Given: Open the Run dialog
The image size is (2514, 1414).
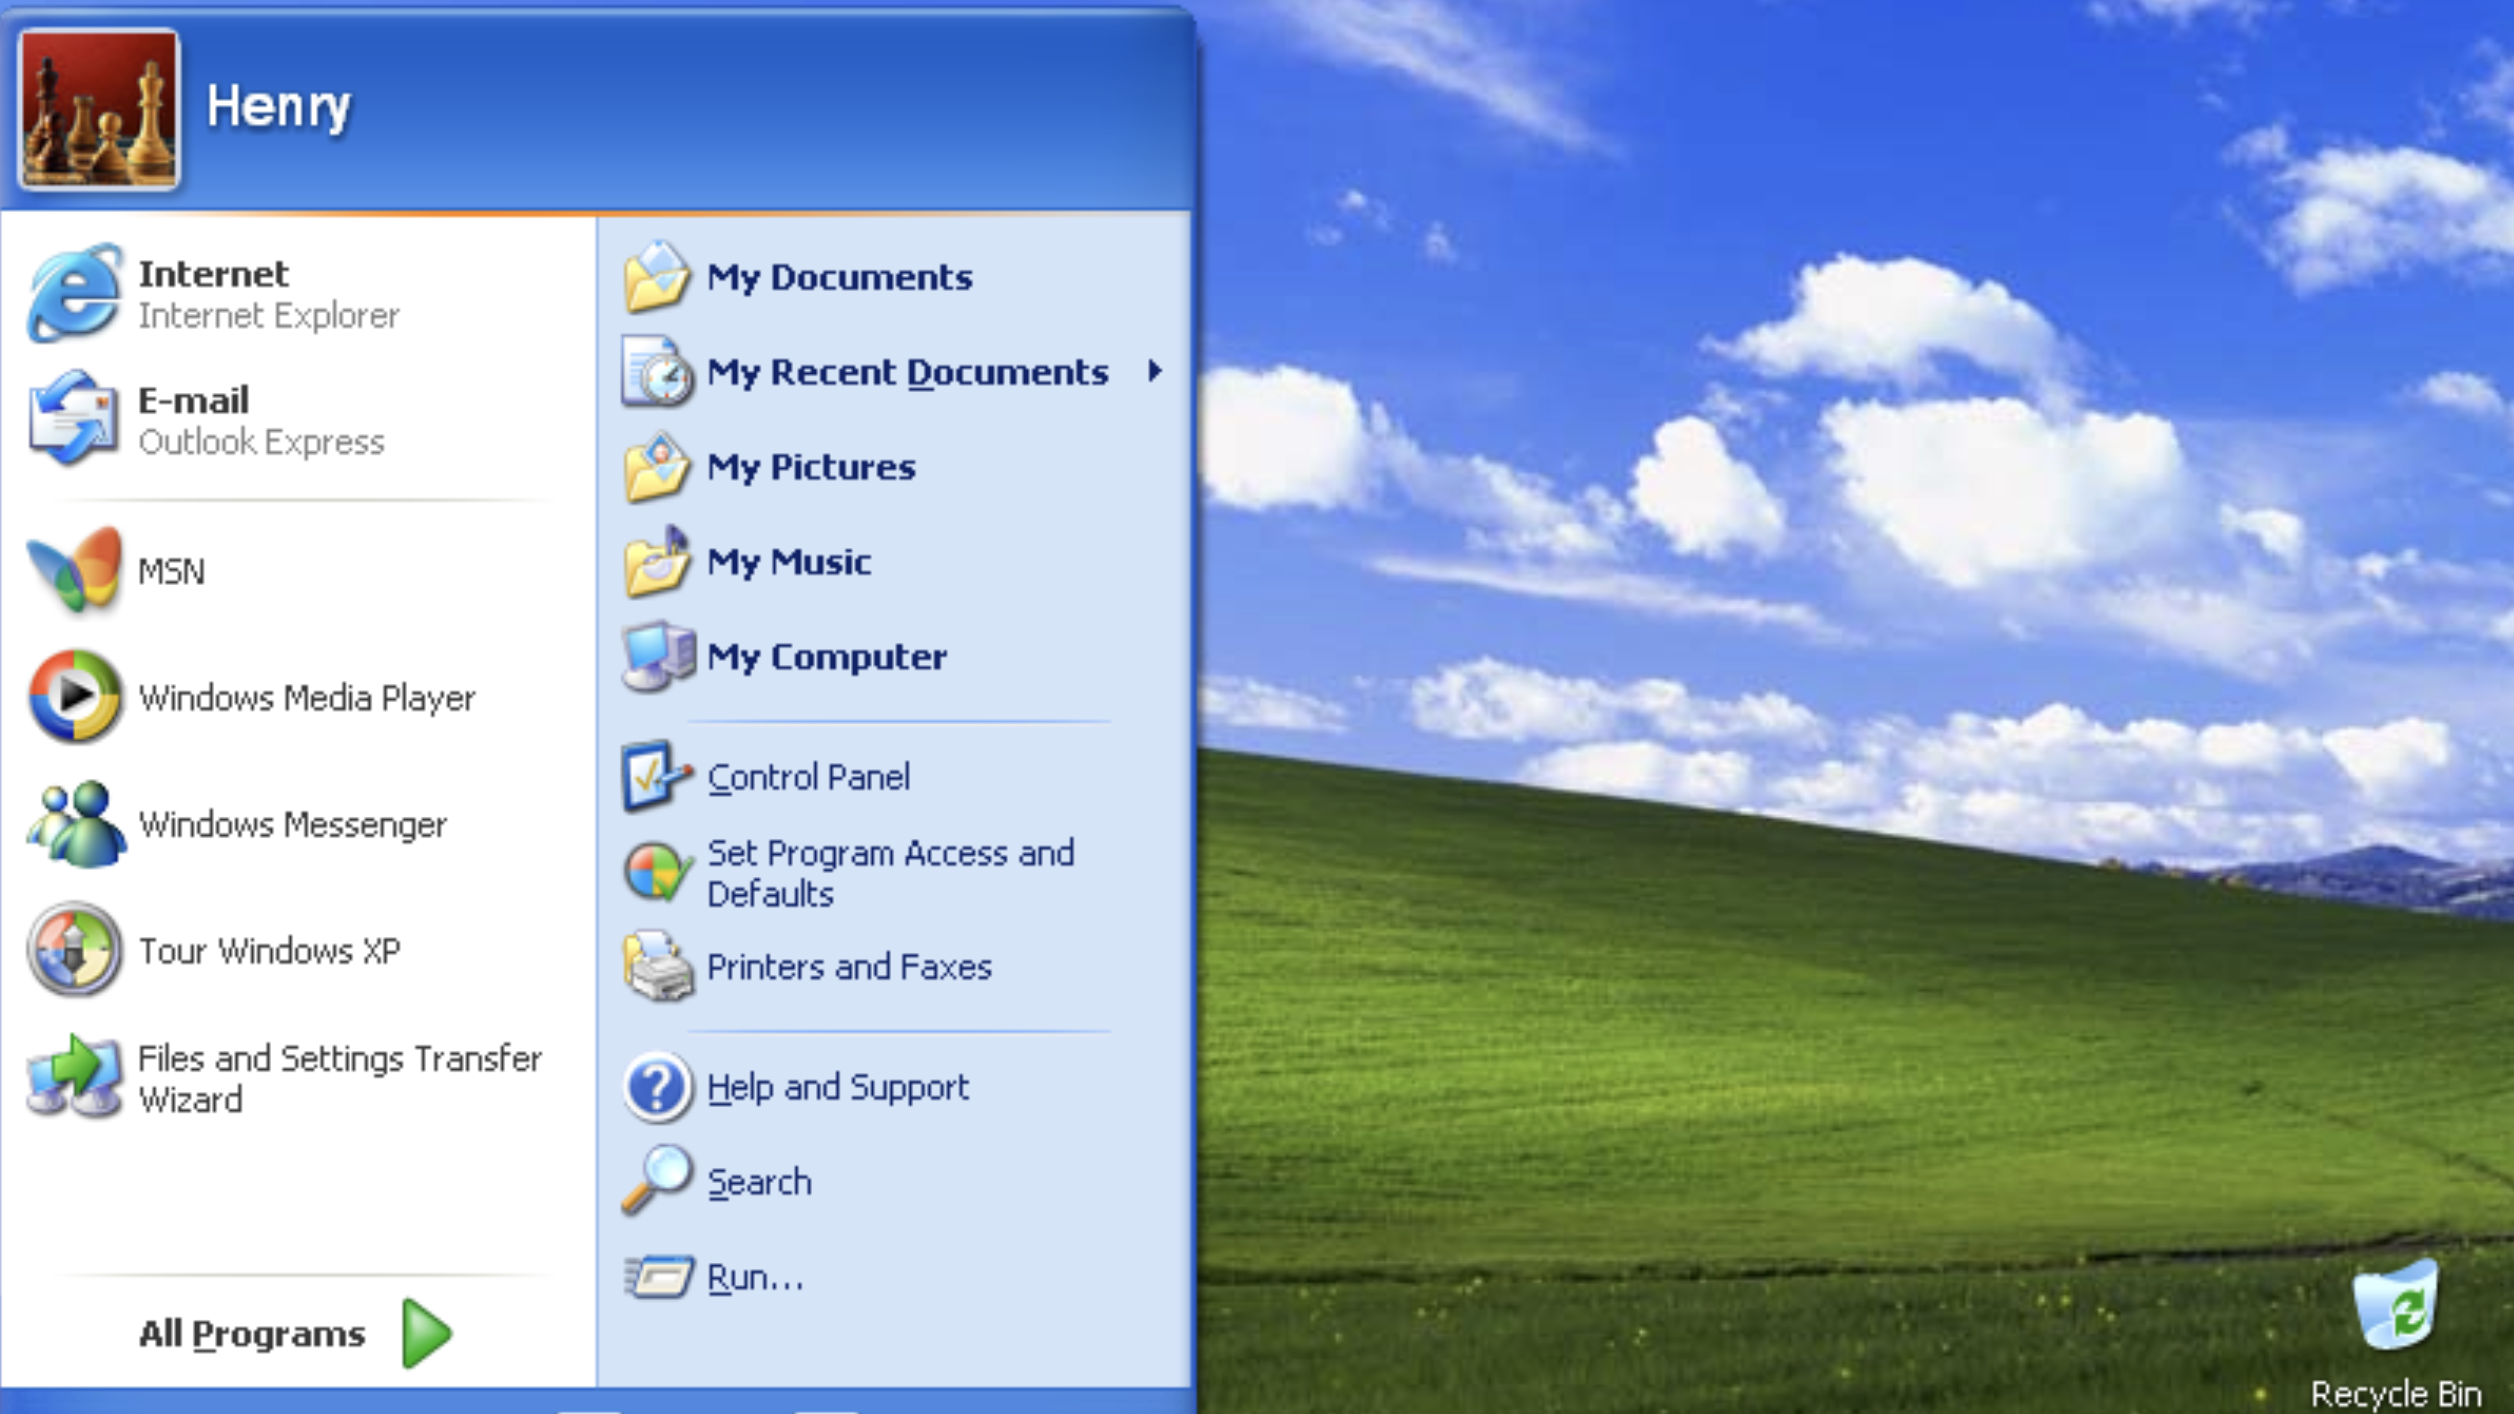Looking at the screenshot, I should 755,1276.
